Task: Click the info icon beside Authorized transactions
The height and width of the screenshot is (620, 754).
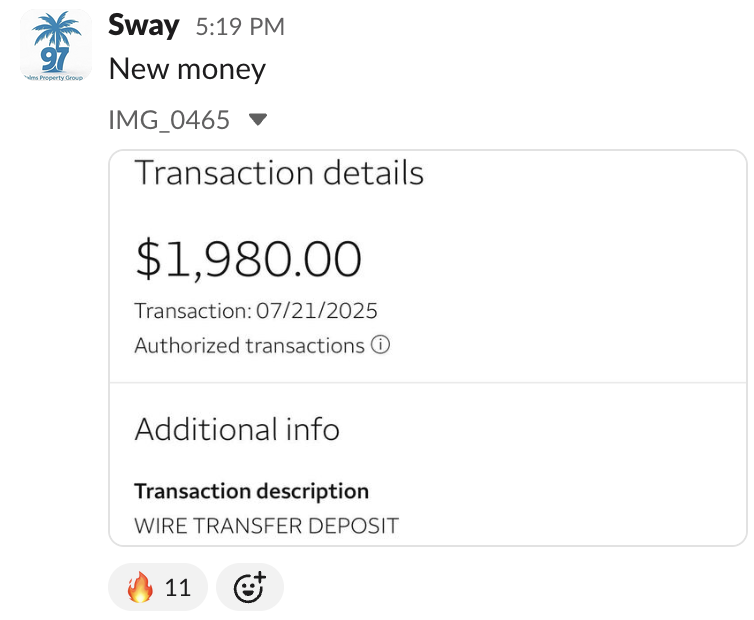Action: tap(380, 345)
